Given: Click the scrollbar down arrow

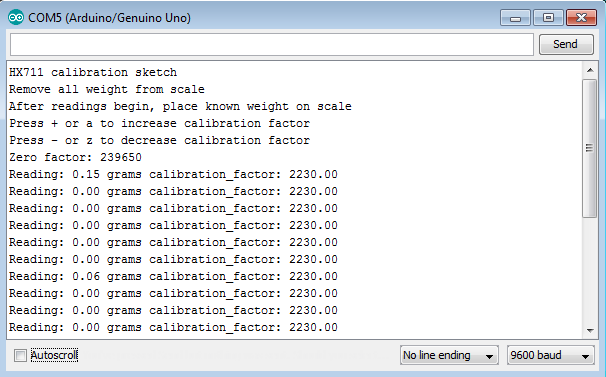Looking at the screenshot, I should pos(590,330).
